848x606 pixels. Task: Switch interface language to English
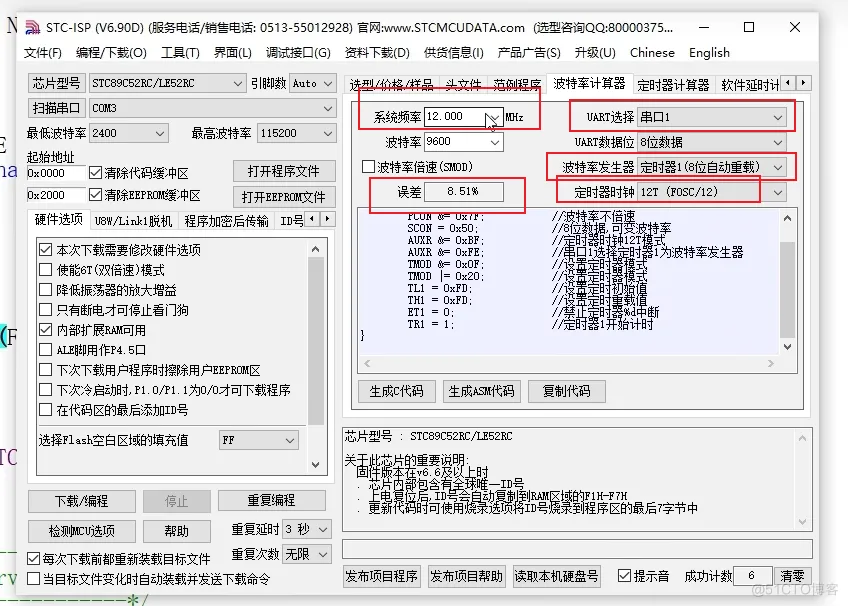(709, 52)
